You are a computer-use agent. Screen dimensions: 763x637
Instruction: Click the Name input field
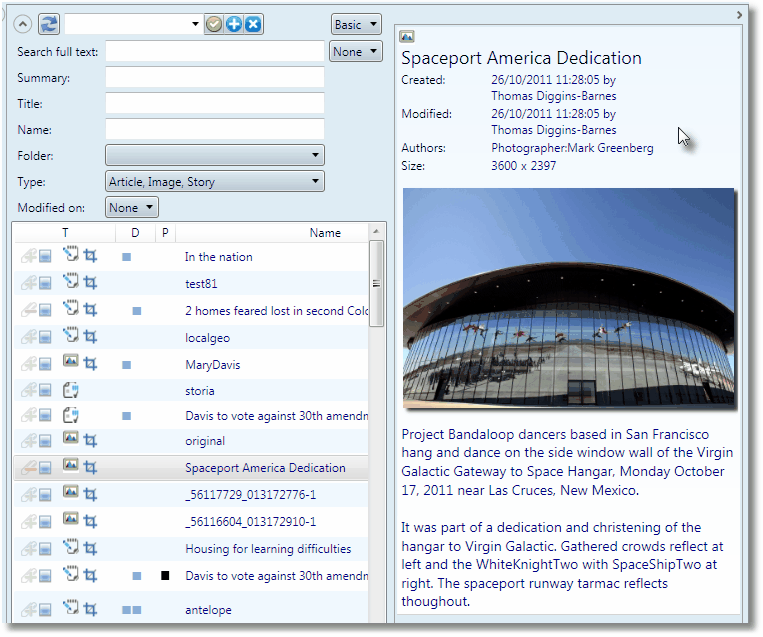tap(215, 129)
